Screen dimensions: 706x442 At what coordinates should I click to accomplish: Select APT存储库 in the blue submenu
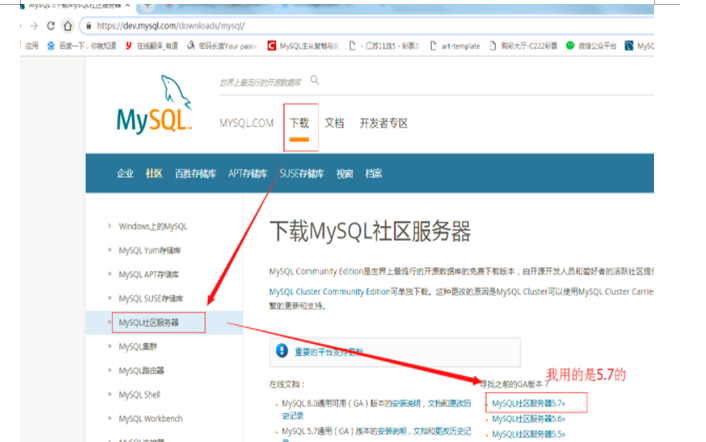coord(248,174)
